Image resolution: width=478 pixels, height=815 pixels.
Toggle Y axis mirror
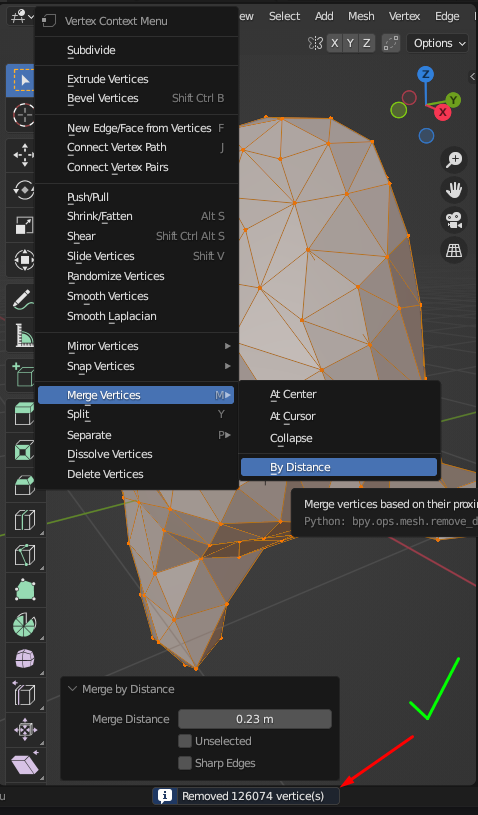coord(351,43)
